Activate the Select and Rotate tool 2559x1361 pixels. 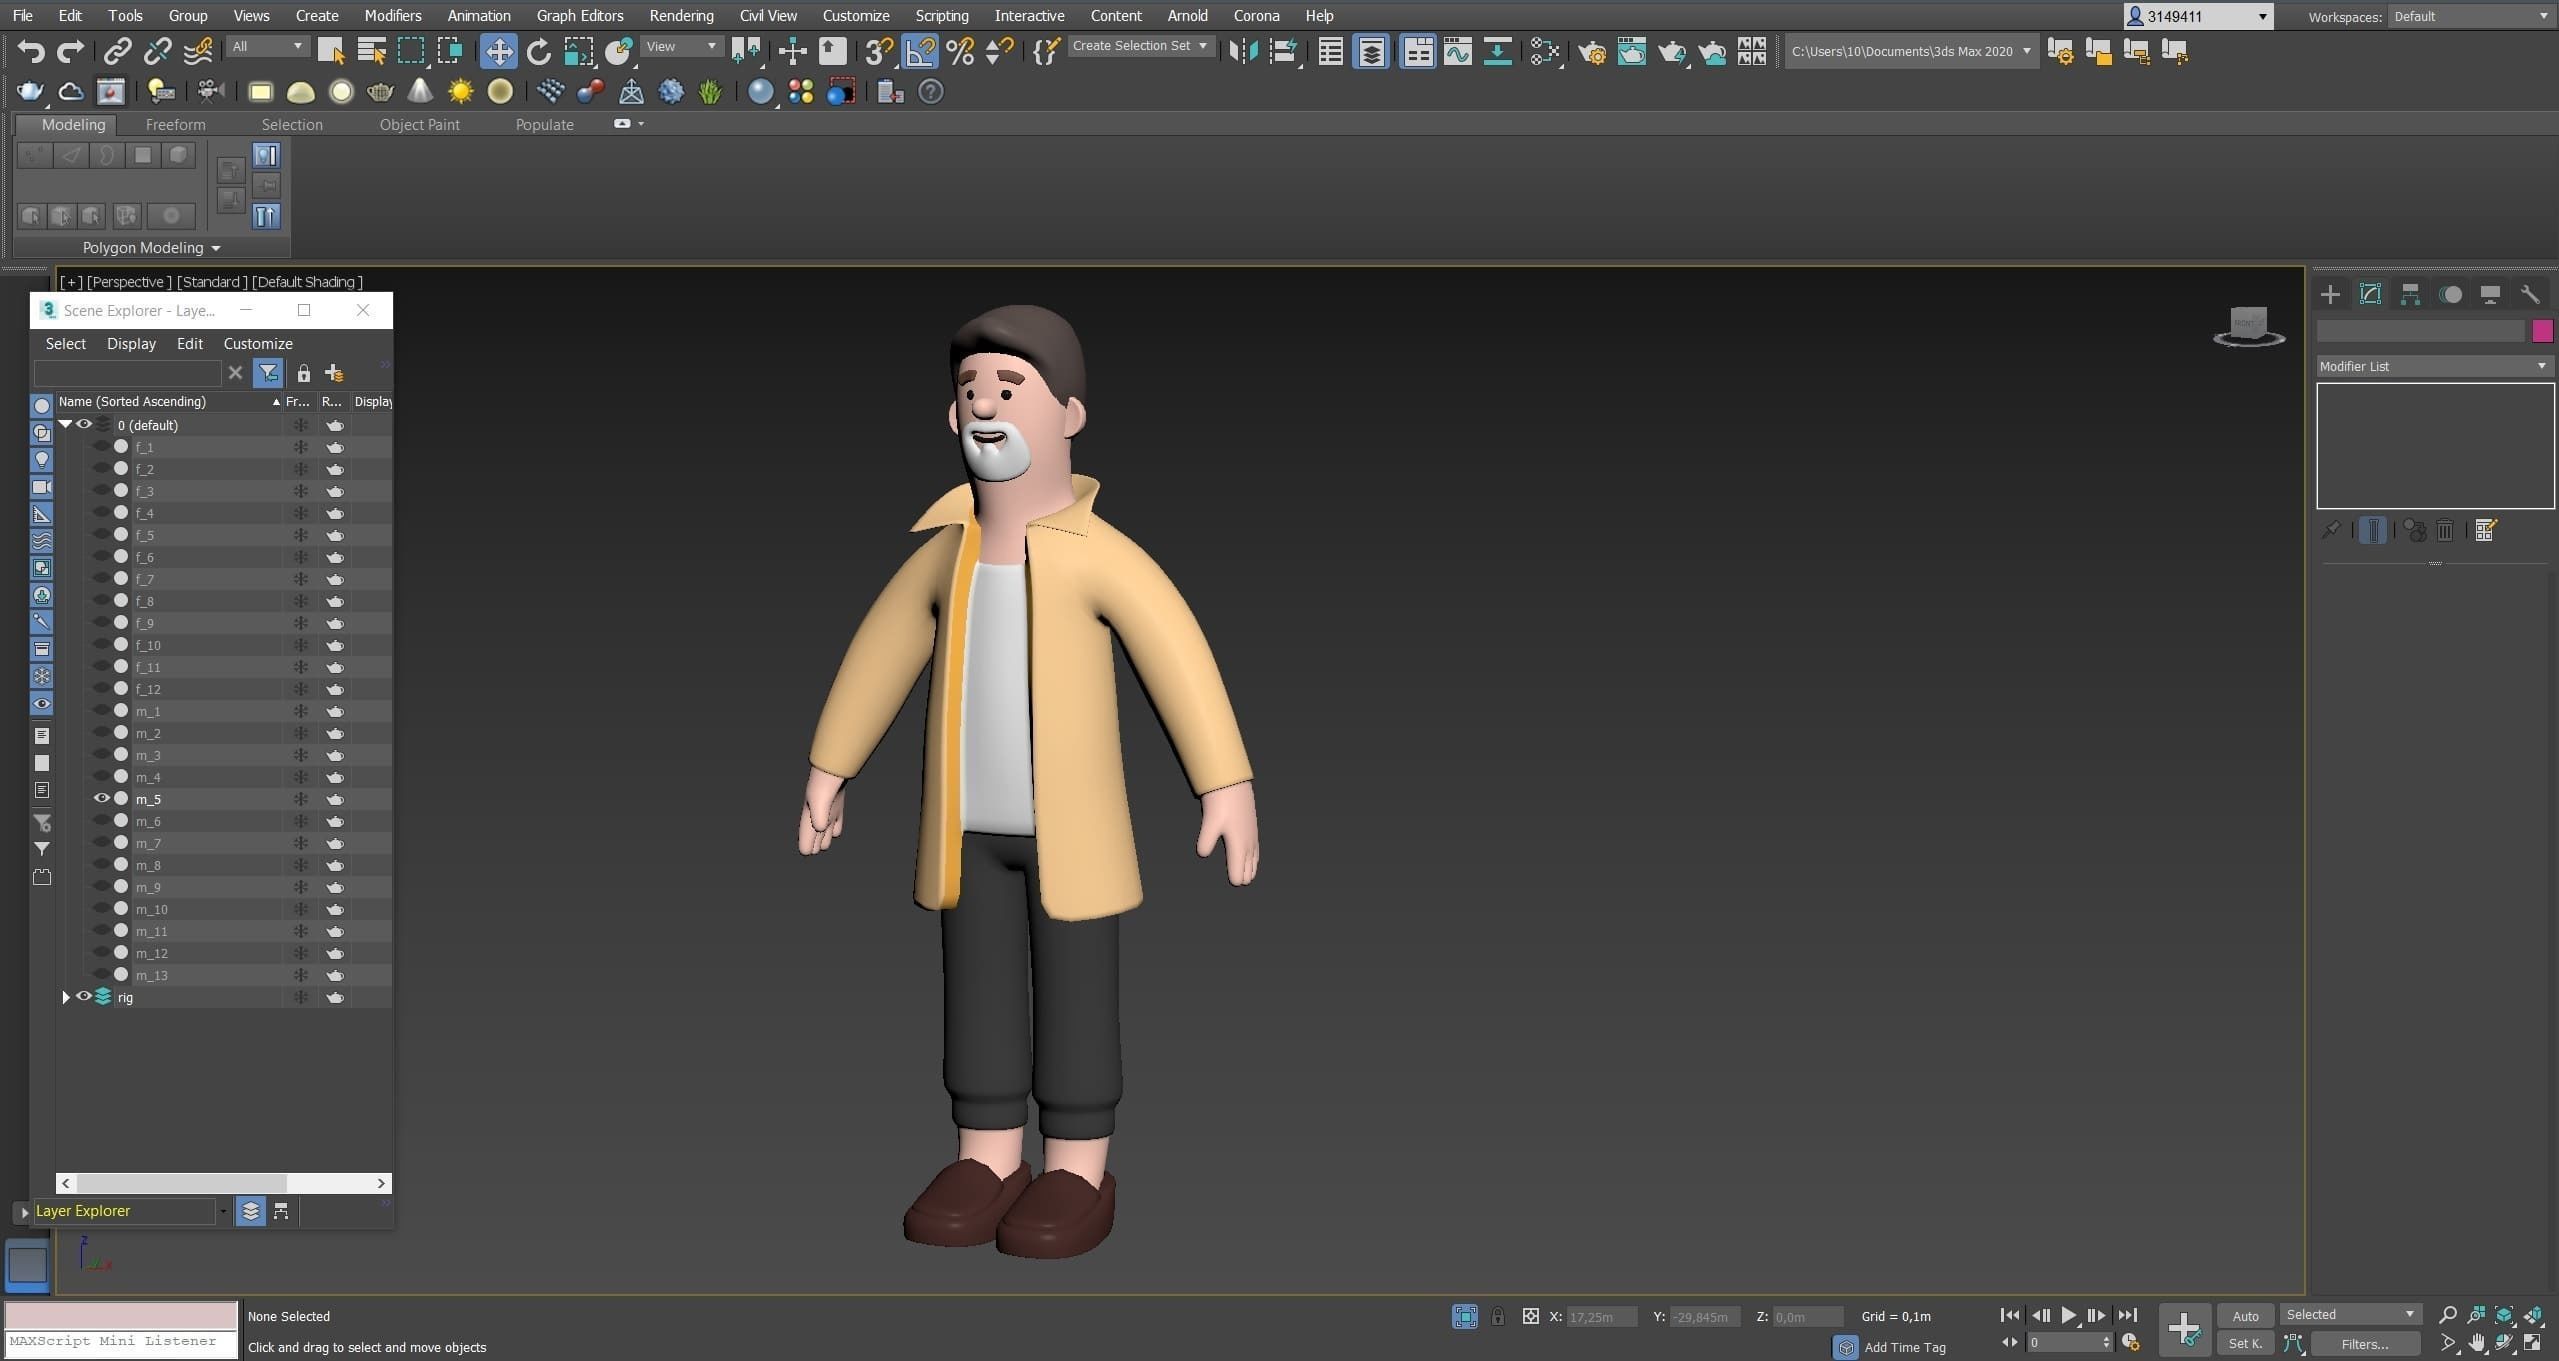(x=538, y=51)
